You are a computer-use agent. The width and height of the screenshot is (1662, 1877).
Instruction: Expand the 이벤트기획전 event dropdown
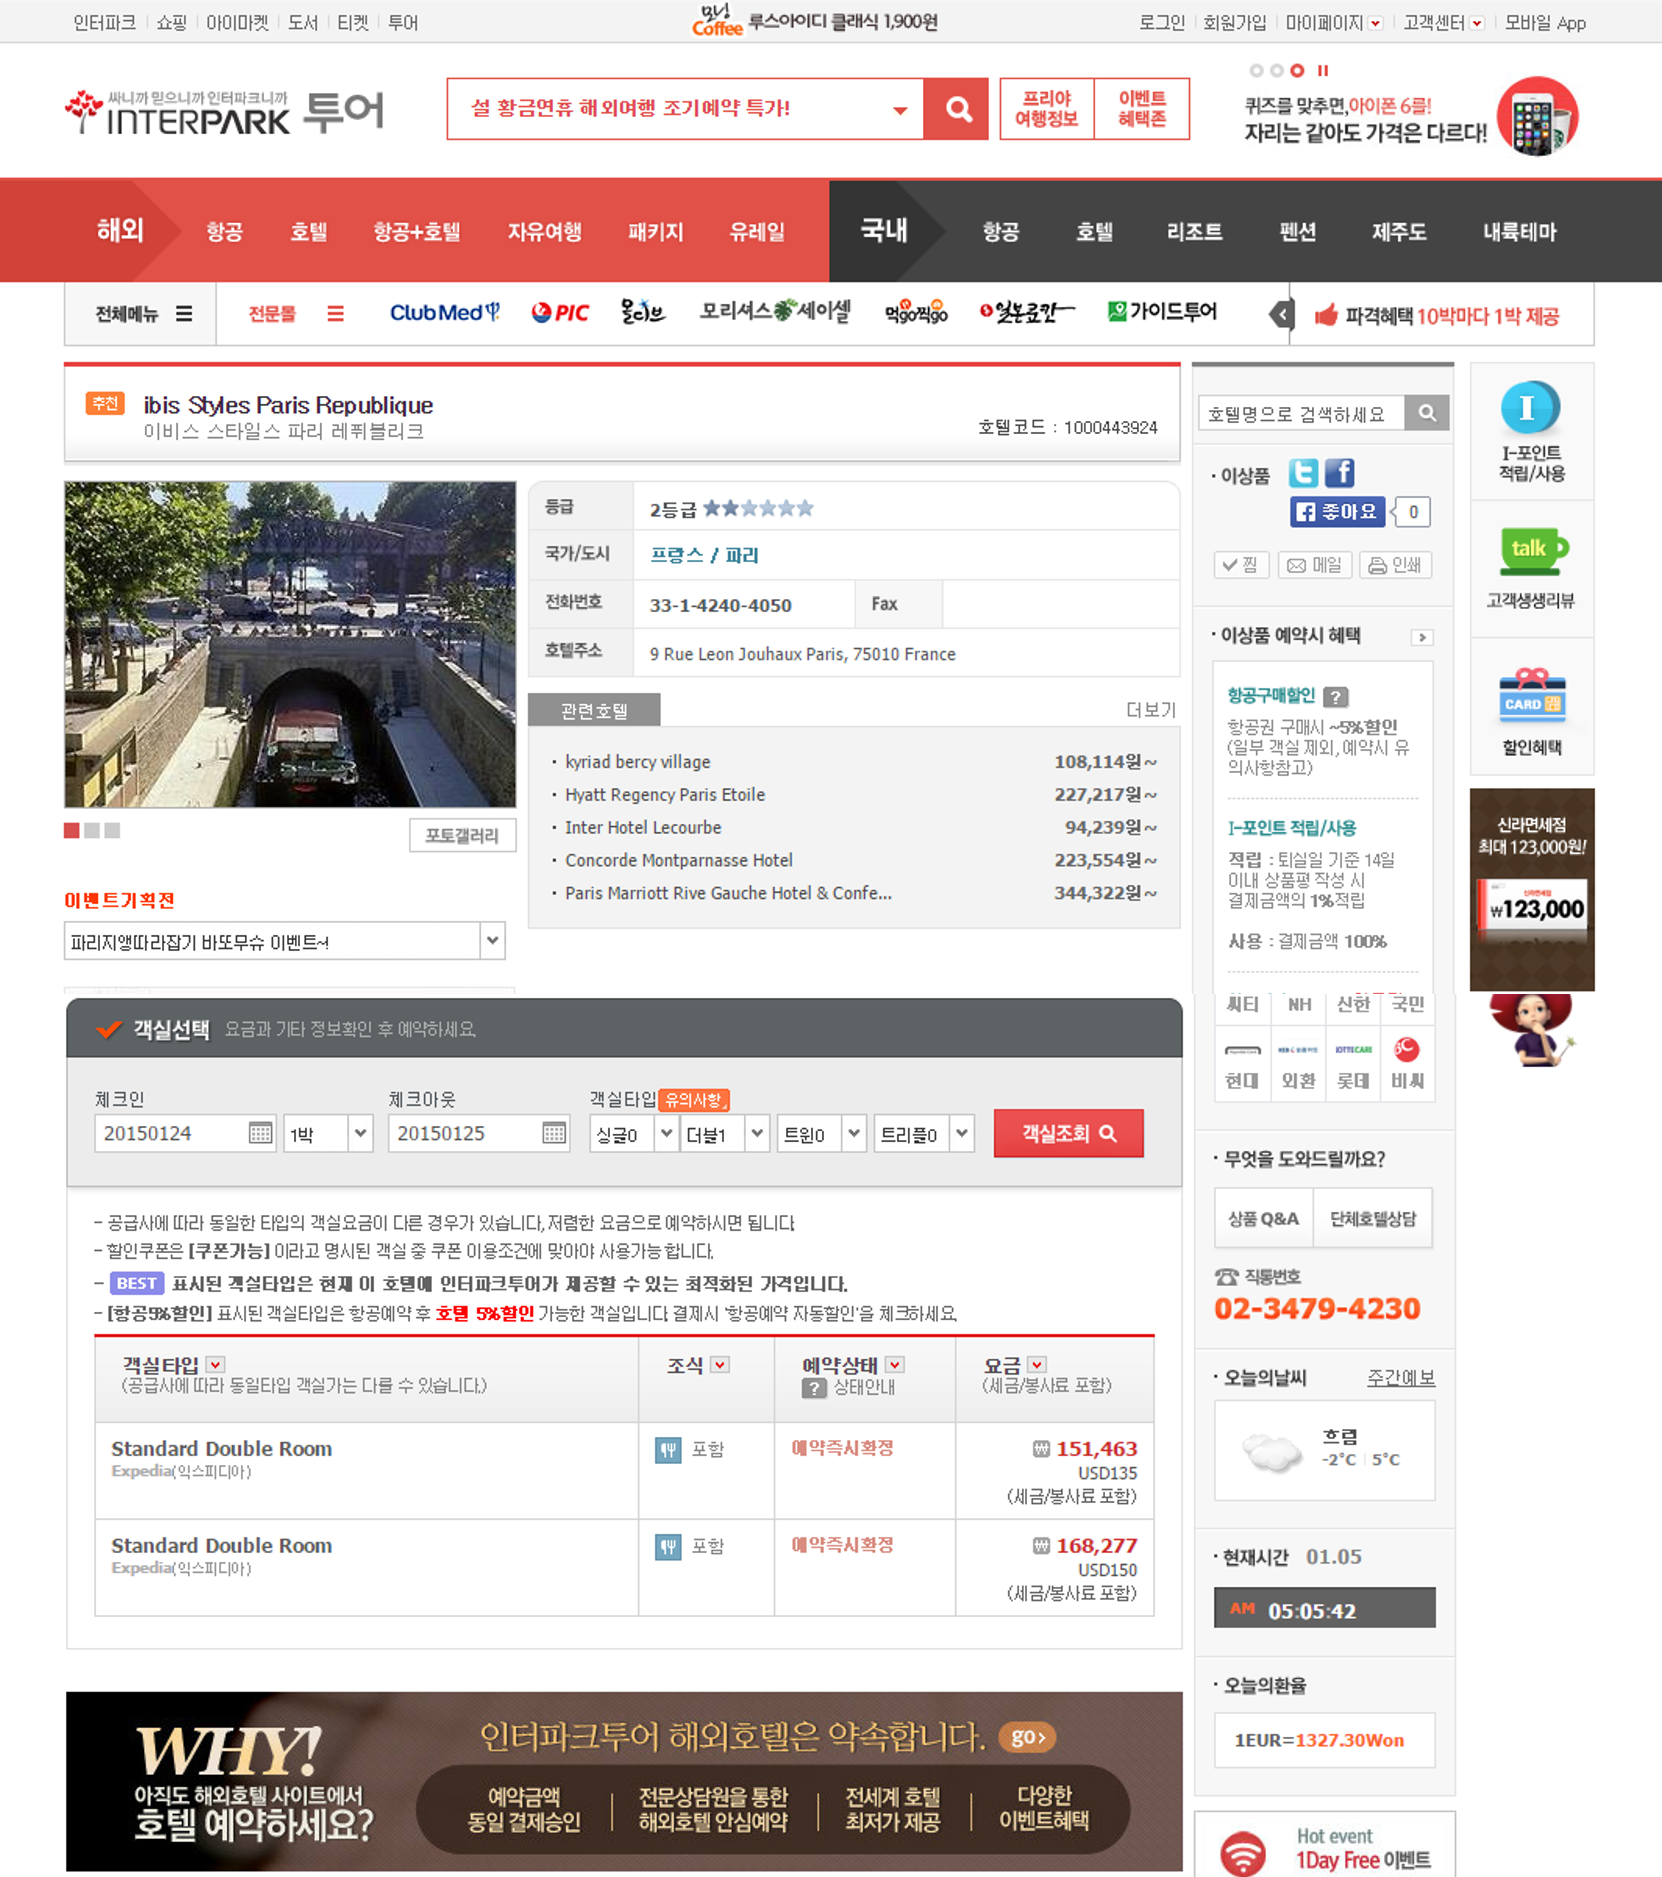tap(492, 940)
